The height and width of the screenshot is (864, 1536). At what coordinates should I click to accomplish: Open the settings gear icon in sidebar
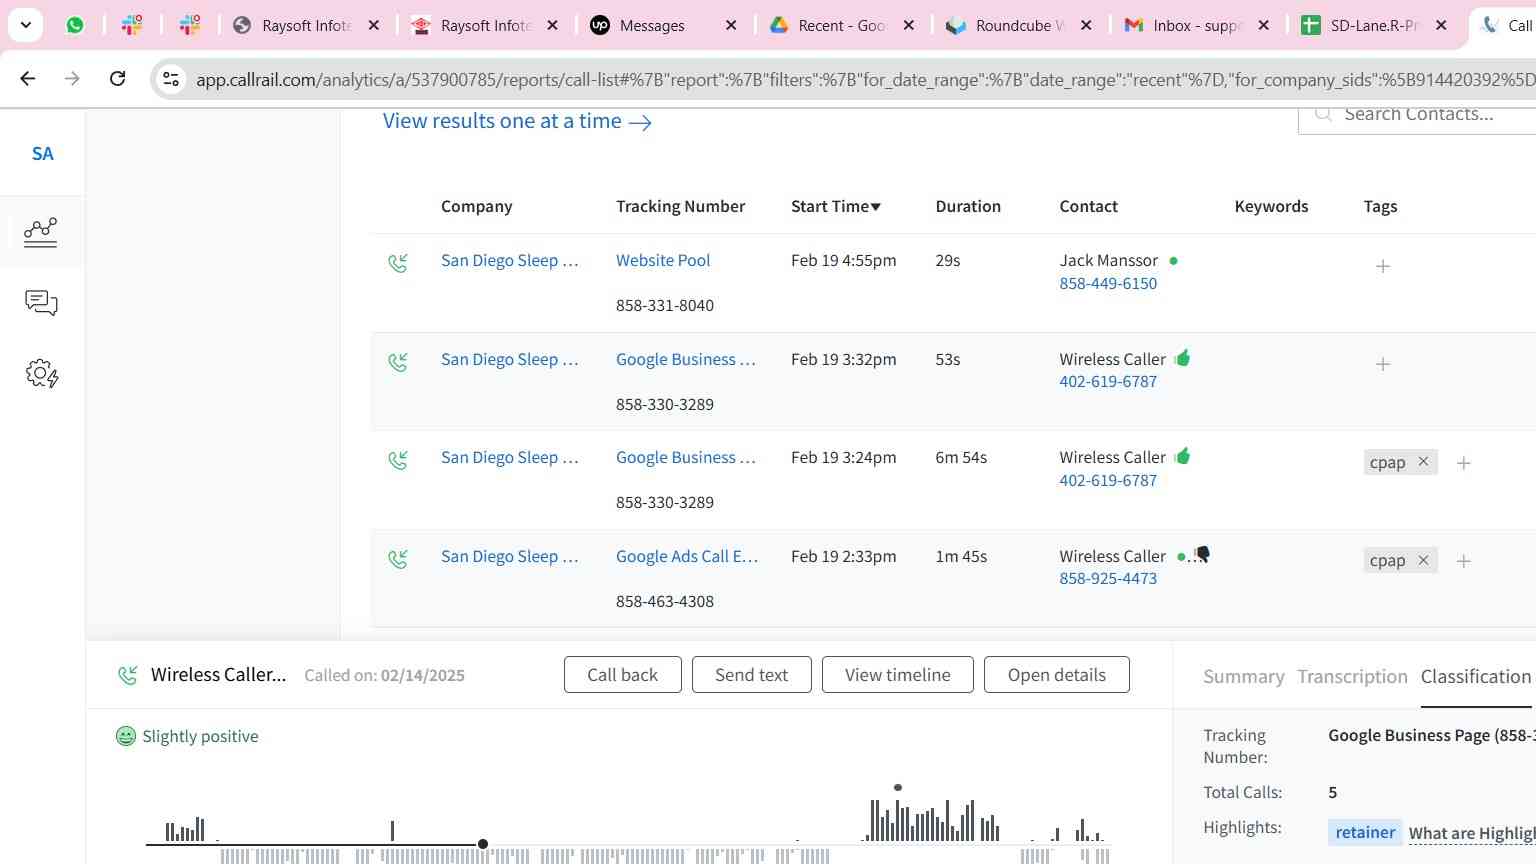point(41,374)
